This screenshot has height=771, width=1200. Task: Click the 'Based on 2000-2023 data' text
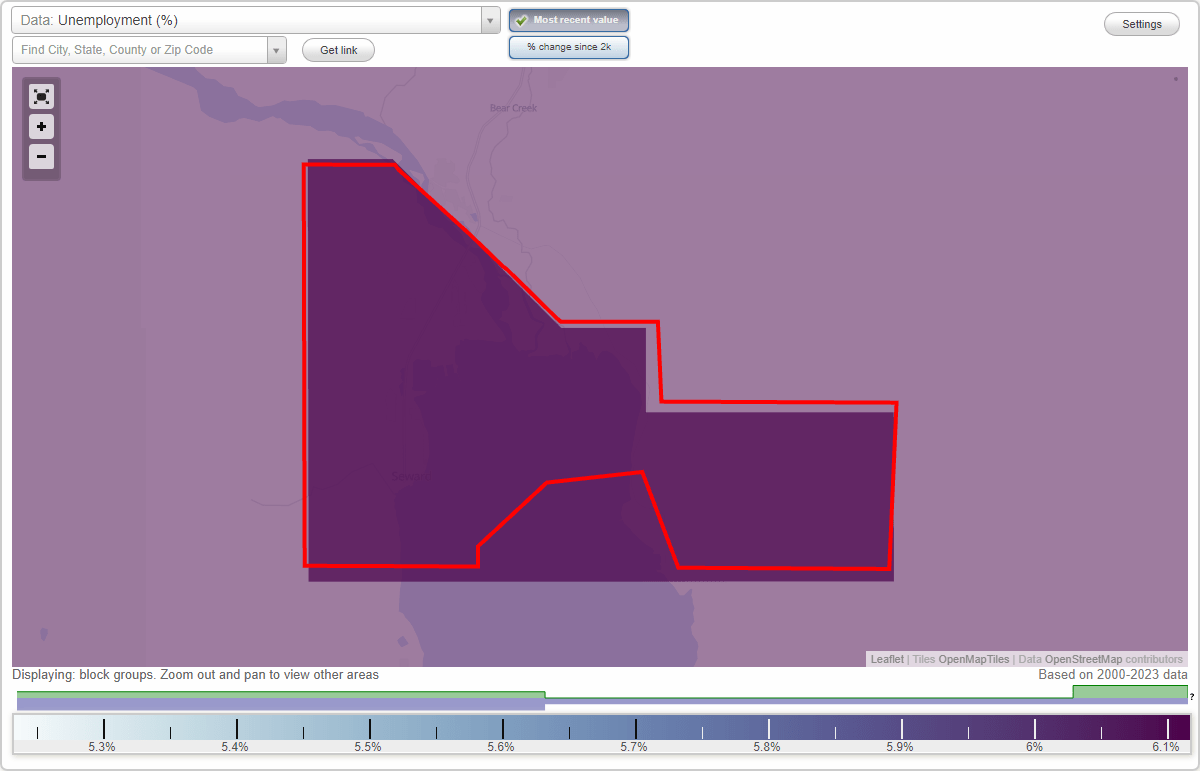[x=1113, y=675]
